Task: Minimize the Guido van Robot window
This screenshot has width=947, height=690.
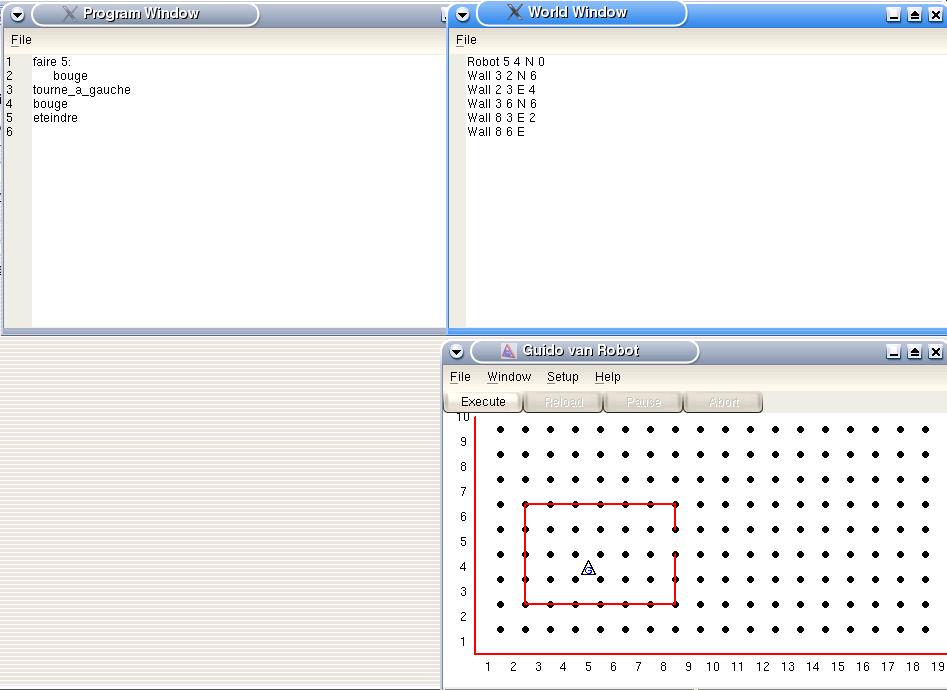Action: 893,352
